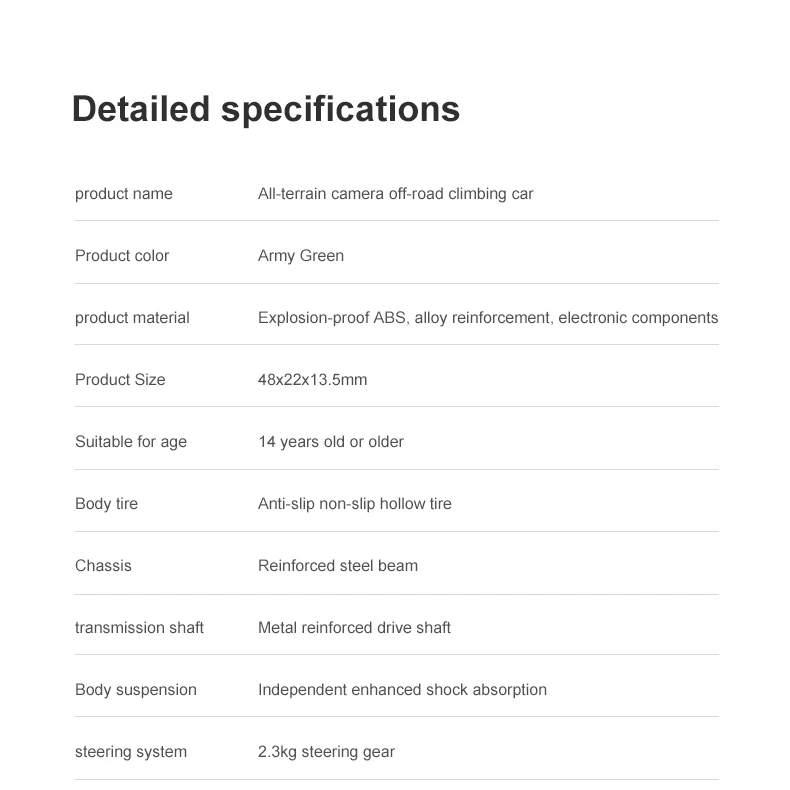Click the 48x22x13.5mm size value
The width and height of the screenshot is (790, 790).
click(312, 380)
